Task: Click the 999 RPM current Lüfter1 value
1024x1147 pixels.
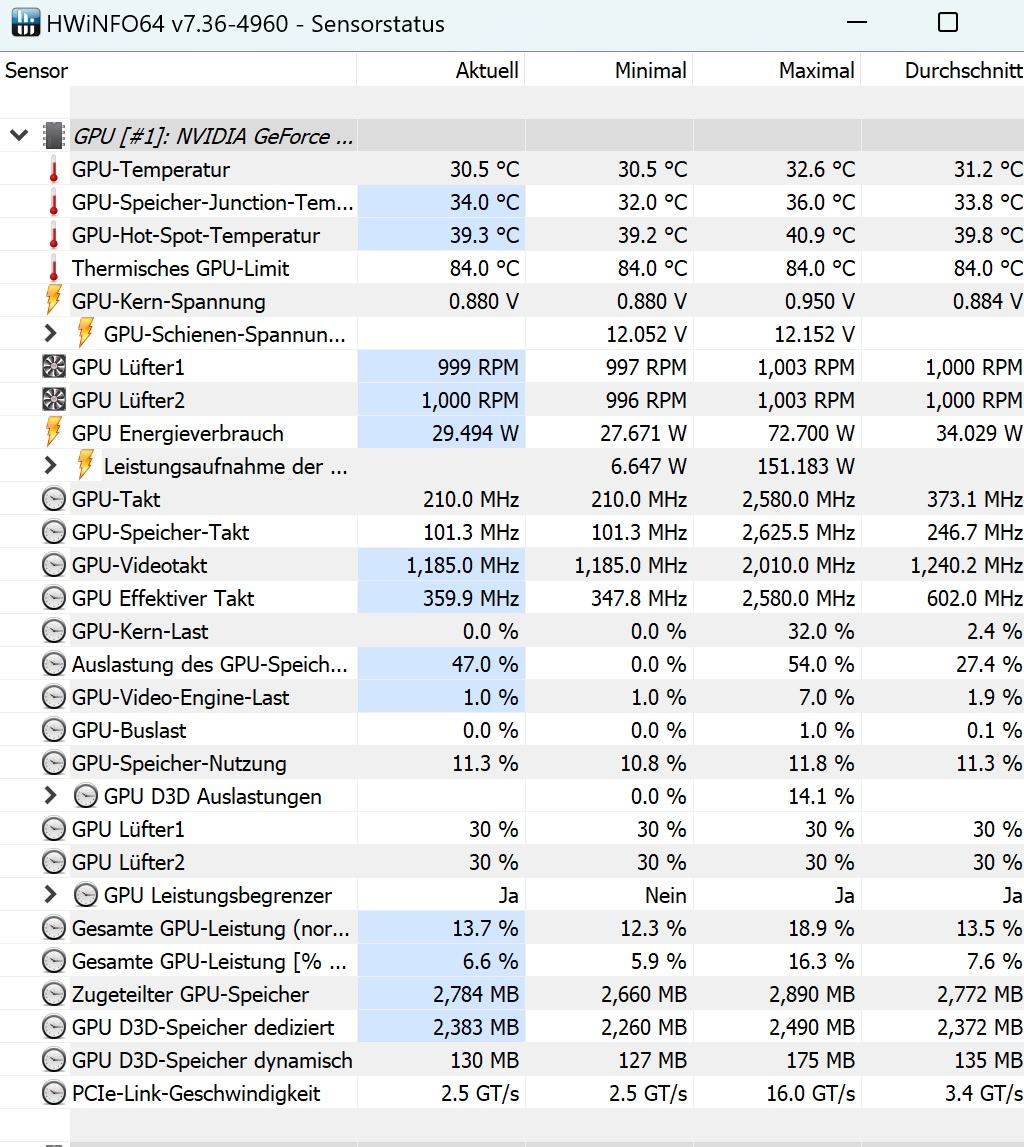Action: click(x=478, y=366)
